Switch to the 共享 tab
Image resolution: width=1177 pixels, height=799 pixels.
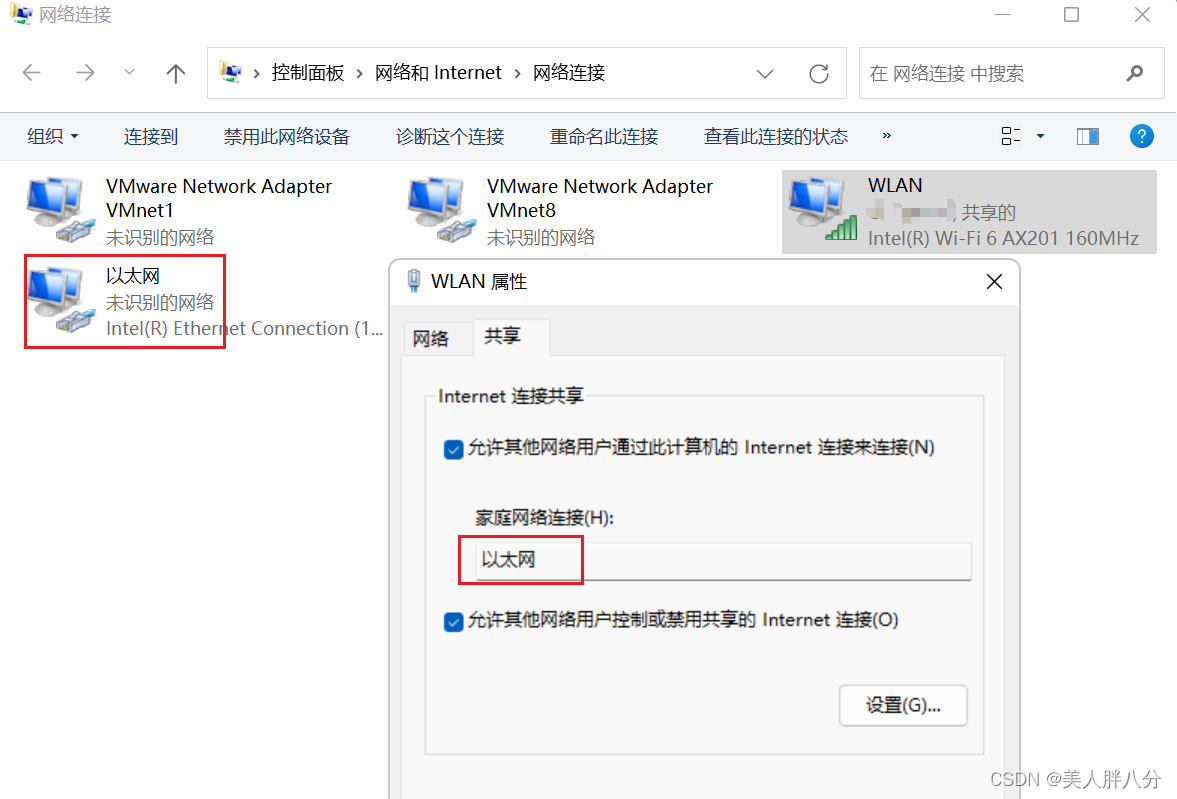point(502,336)
